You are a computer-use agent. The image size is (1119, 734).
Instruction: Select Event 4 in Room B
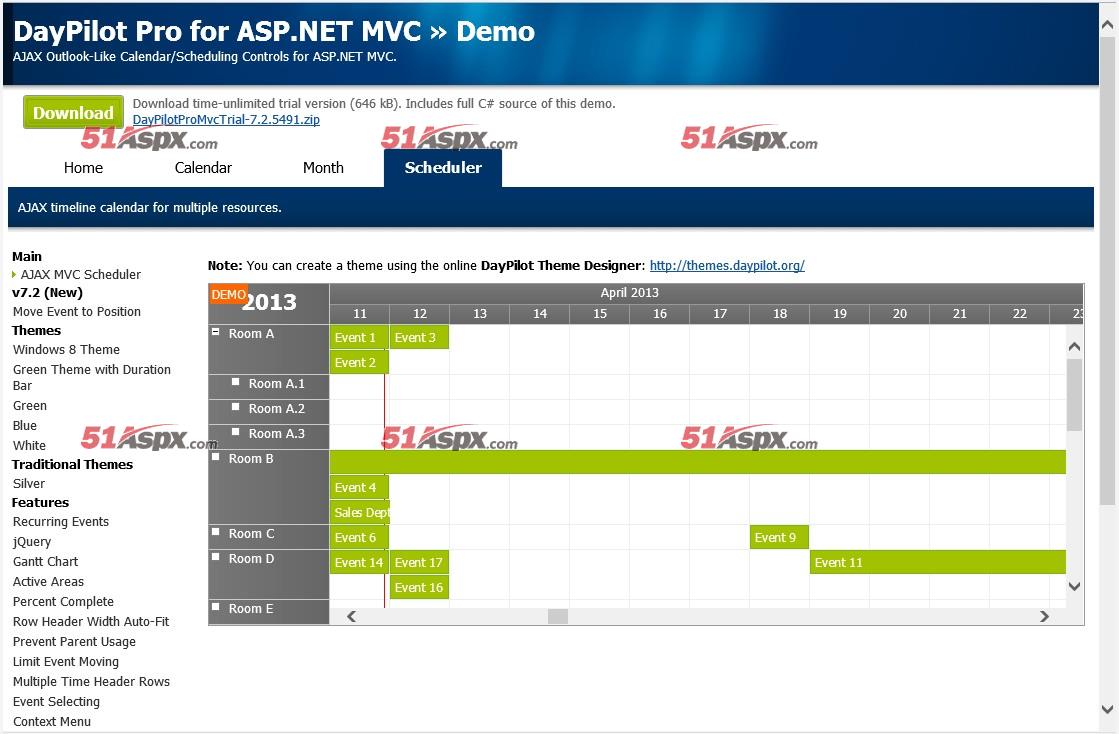coord(359,487)
